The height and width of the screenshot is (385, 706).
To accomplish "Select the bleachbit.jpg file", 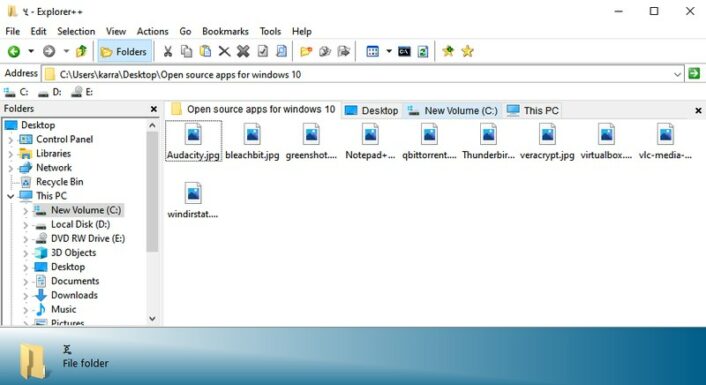I will point(252,141).
